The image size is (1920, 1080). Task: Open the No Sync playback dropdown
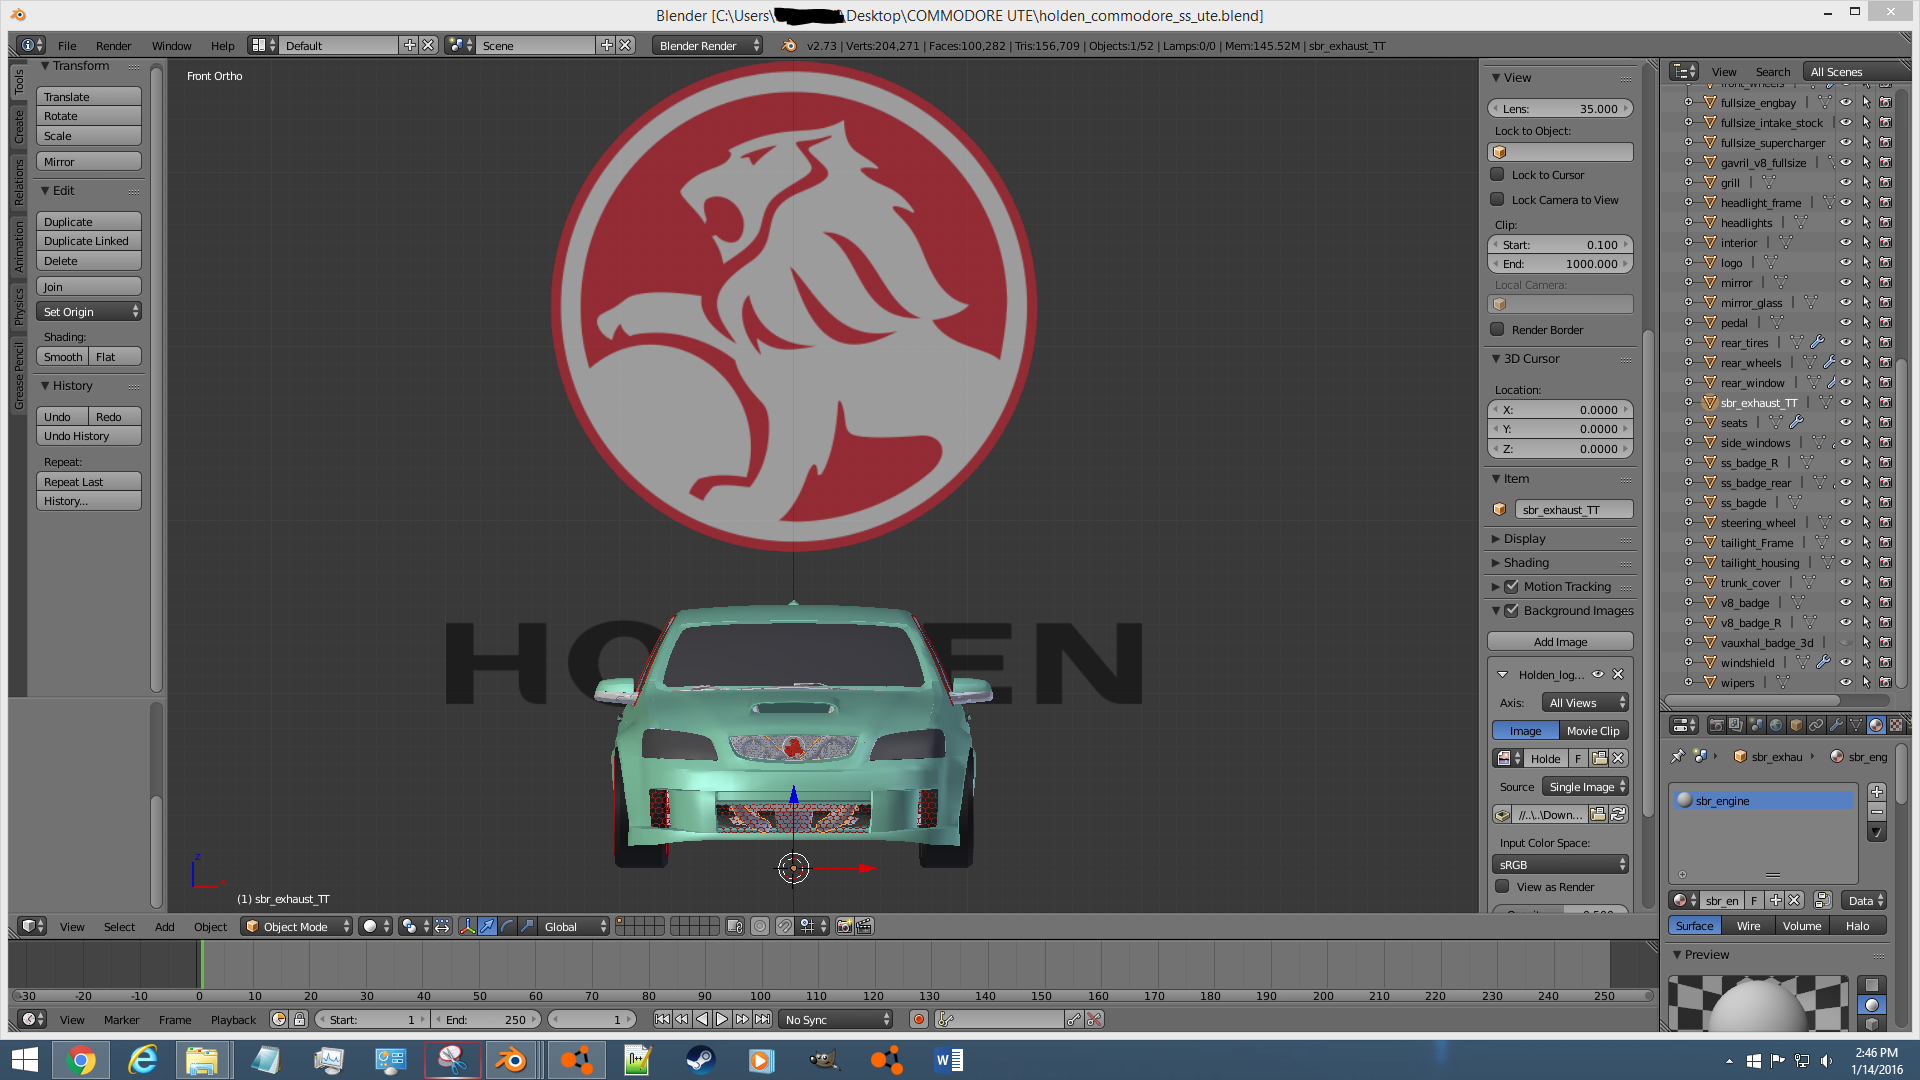click(836, 1020)
